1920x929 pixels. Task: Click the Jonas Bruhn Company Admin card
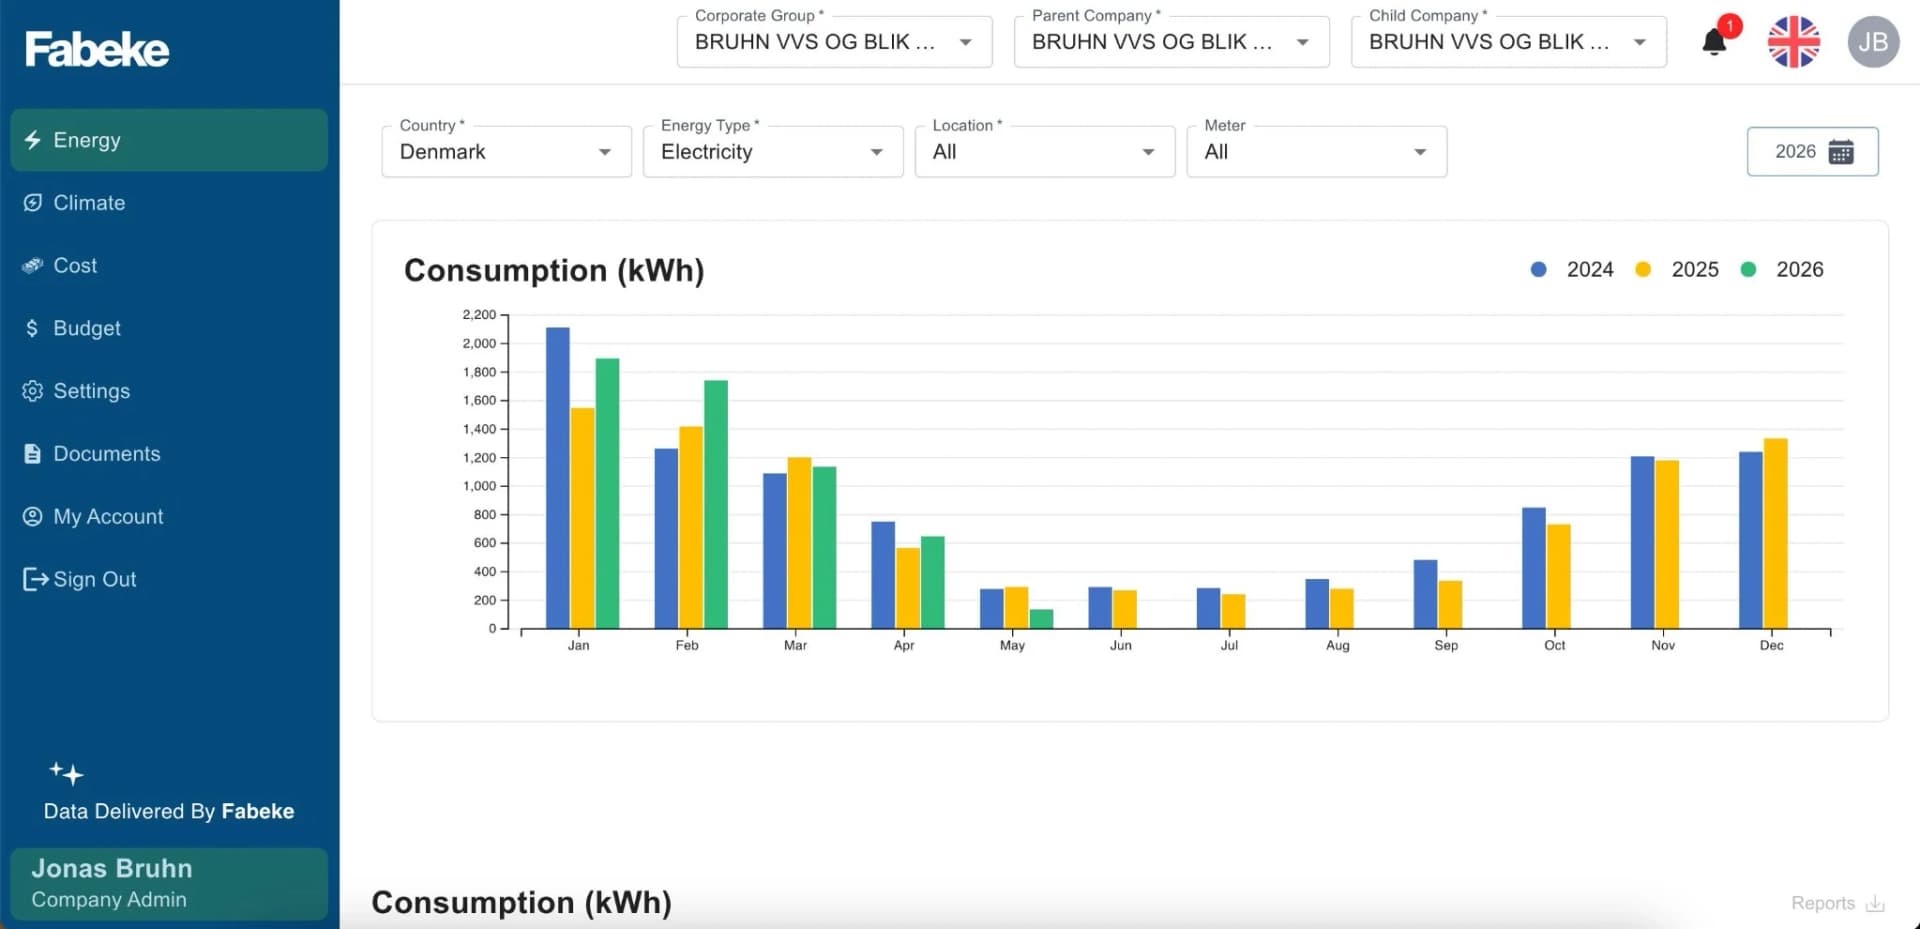[x=169, y=884]
